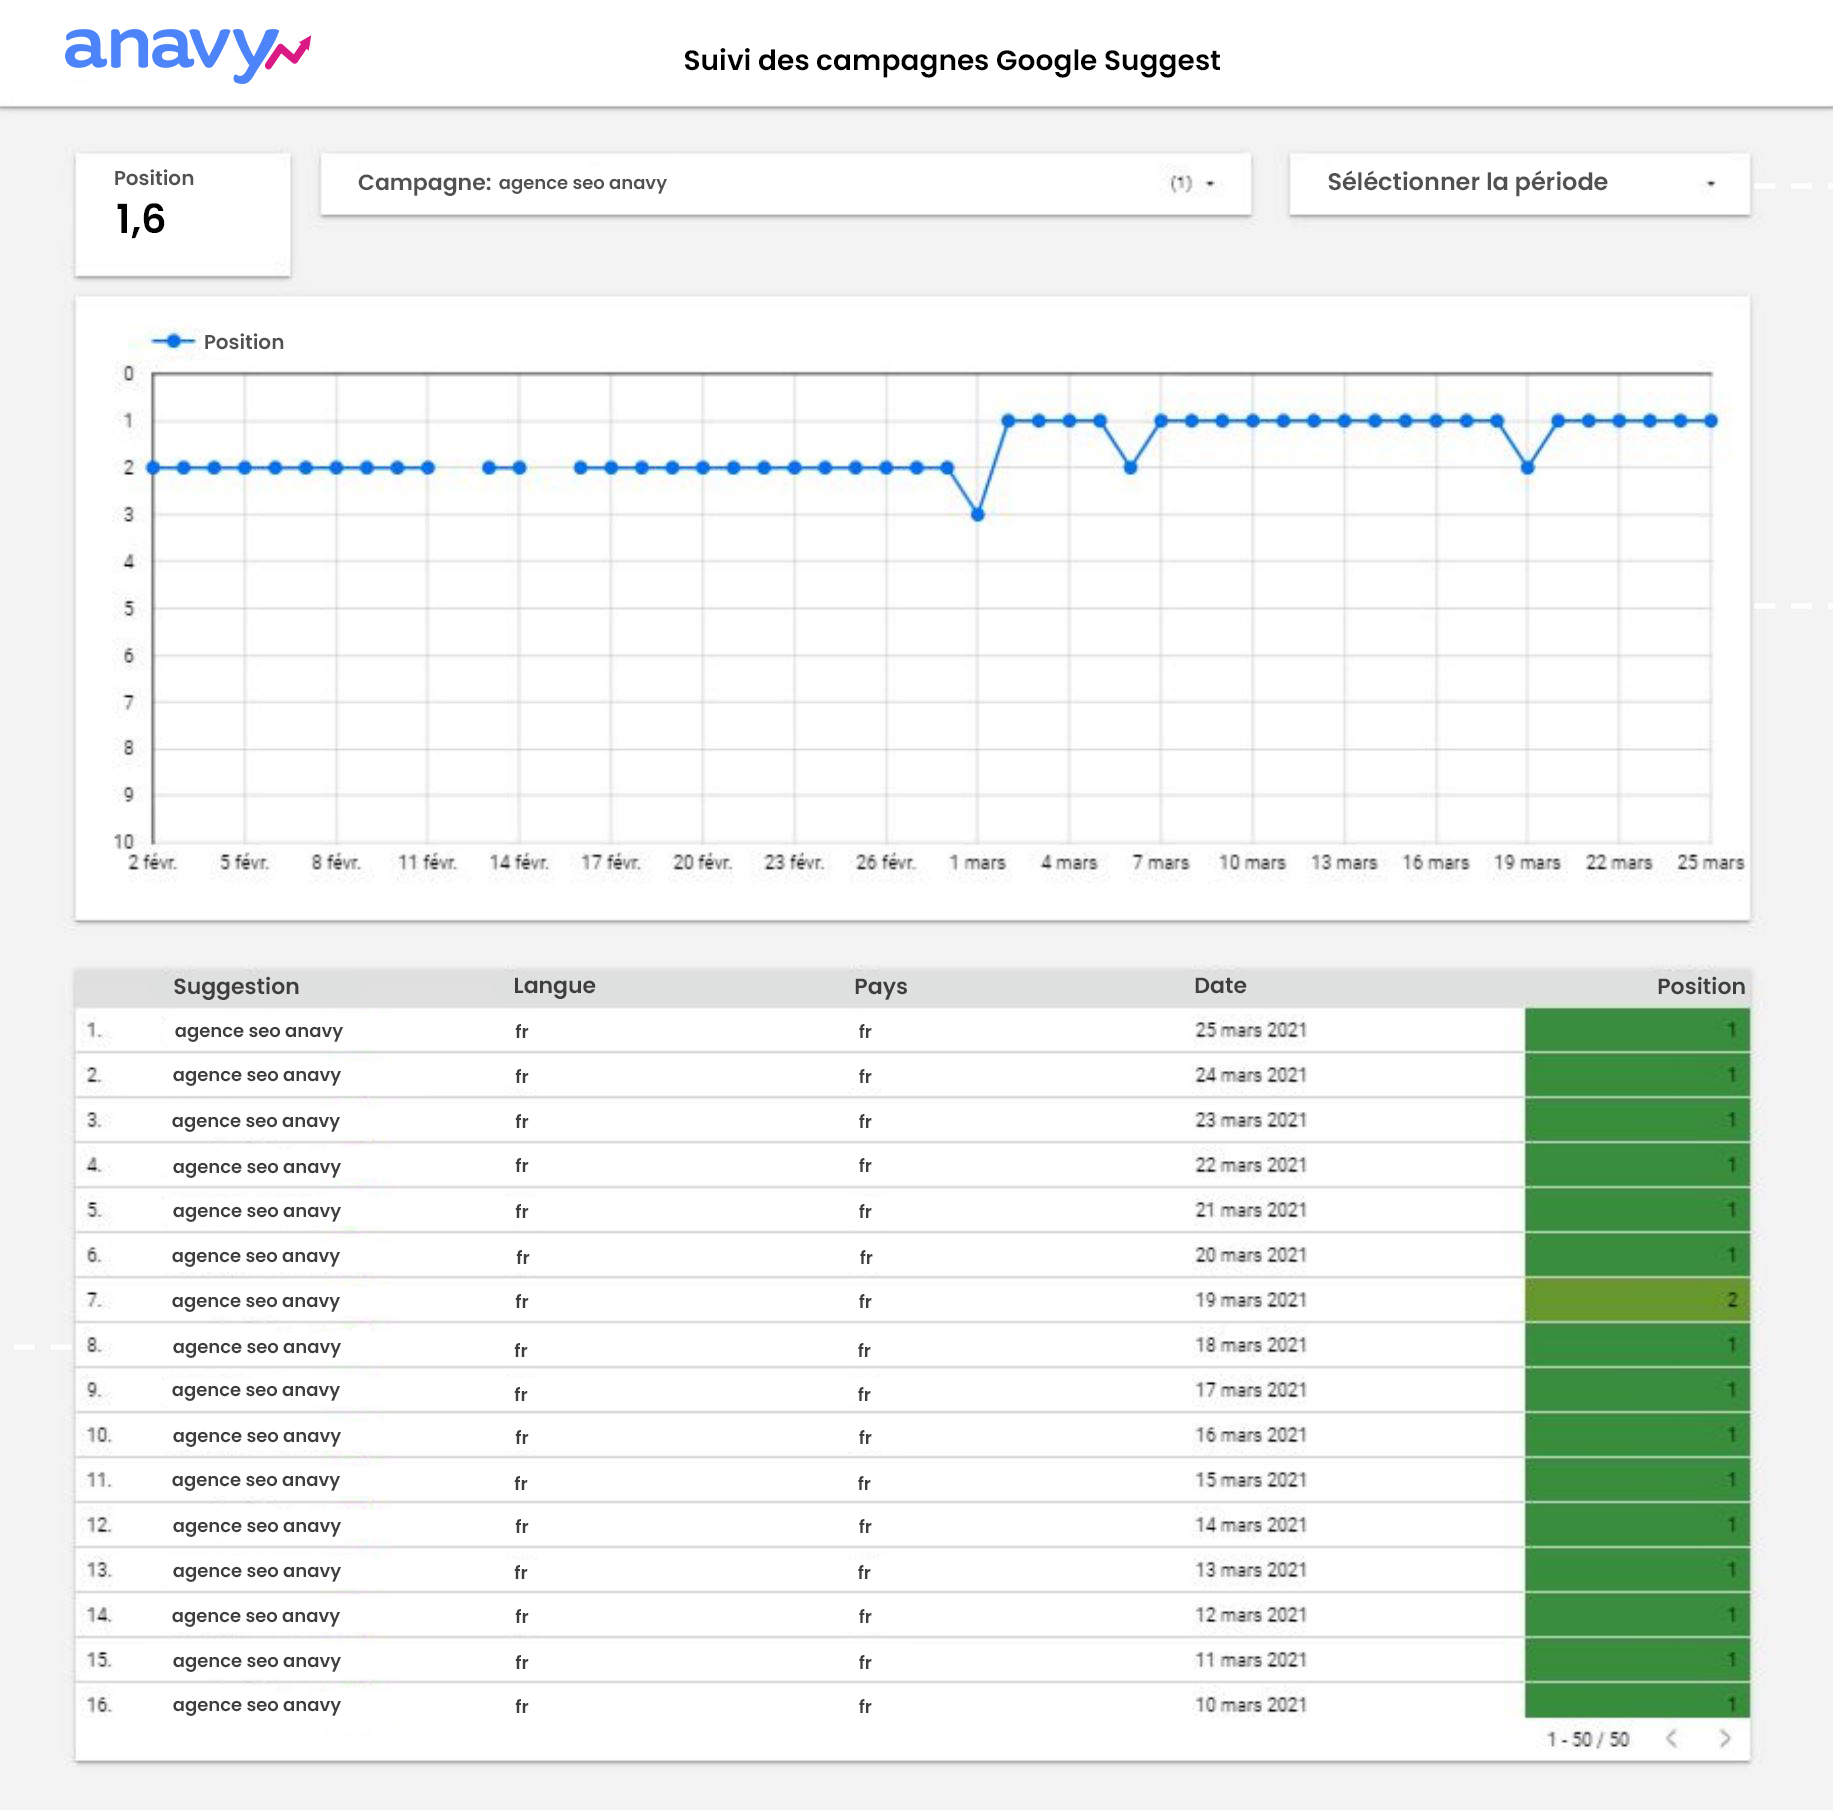Click green Position cell for 10 mars 2021
The height and width of the screenshot is (1810, 1833).
click(1637, 1701)
